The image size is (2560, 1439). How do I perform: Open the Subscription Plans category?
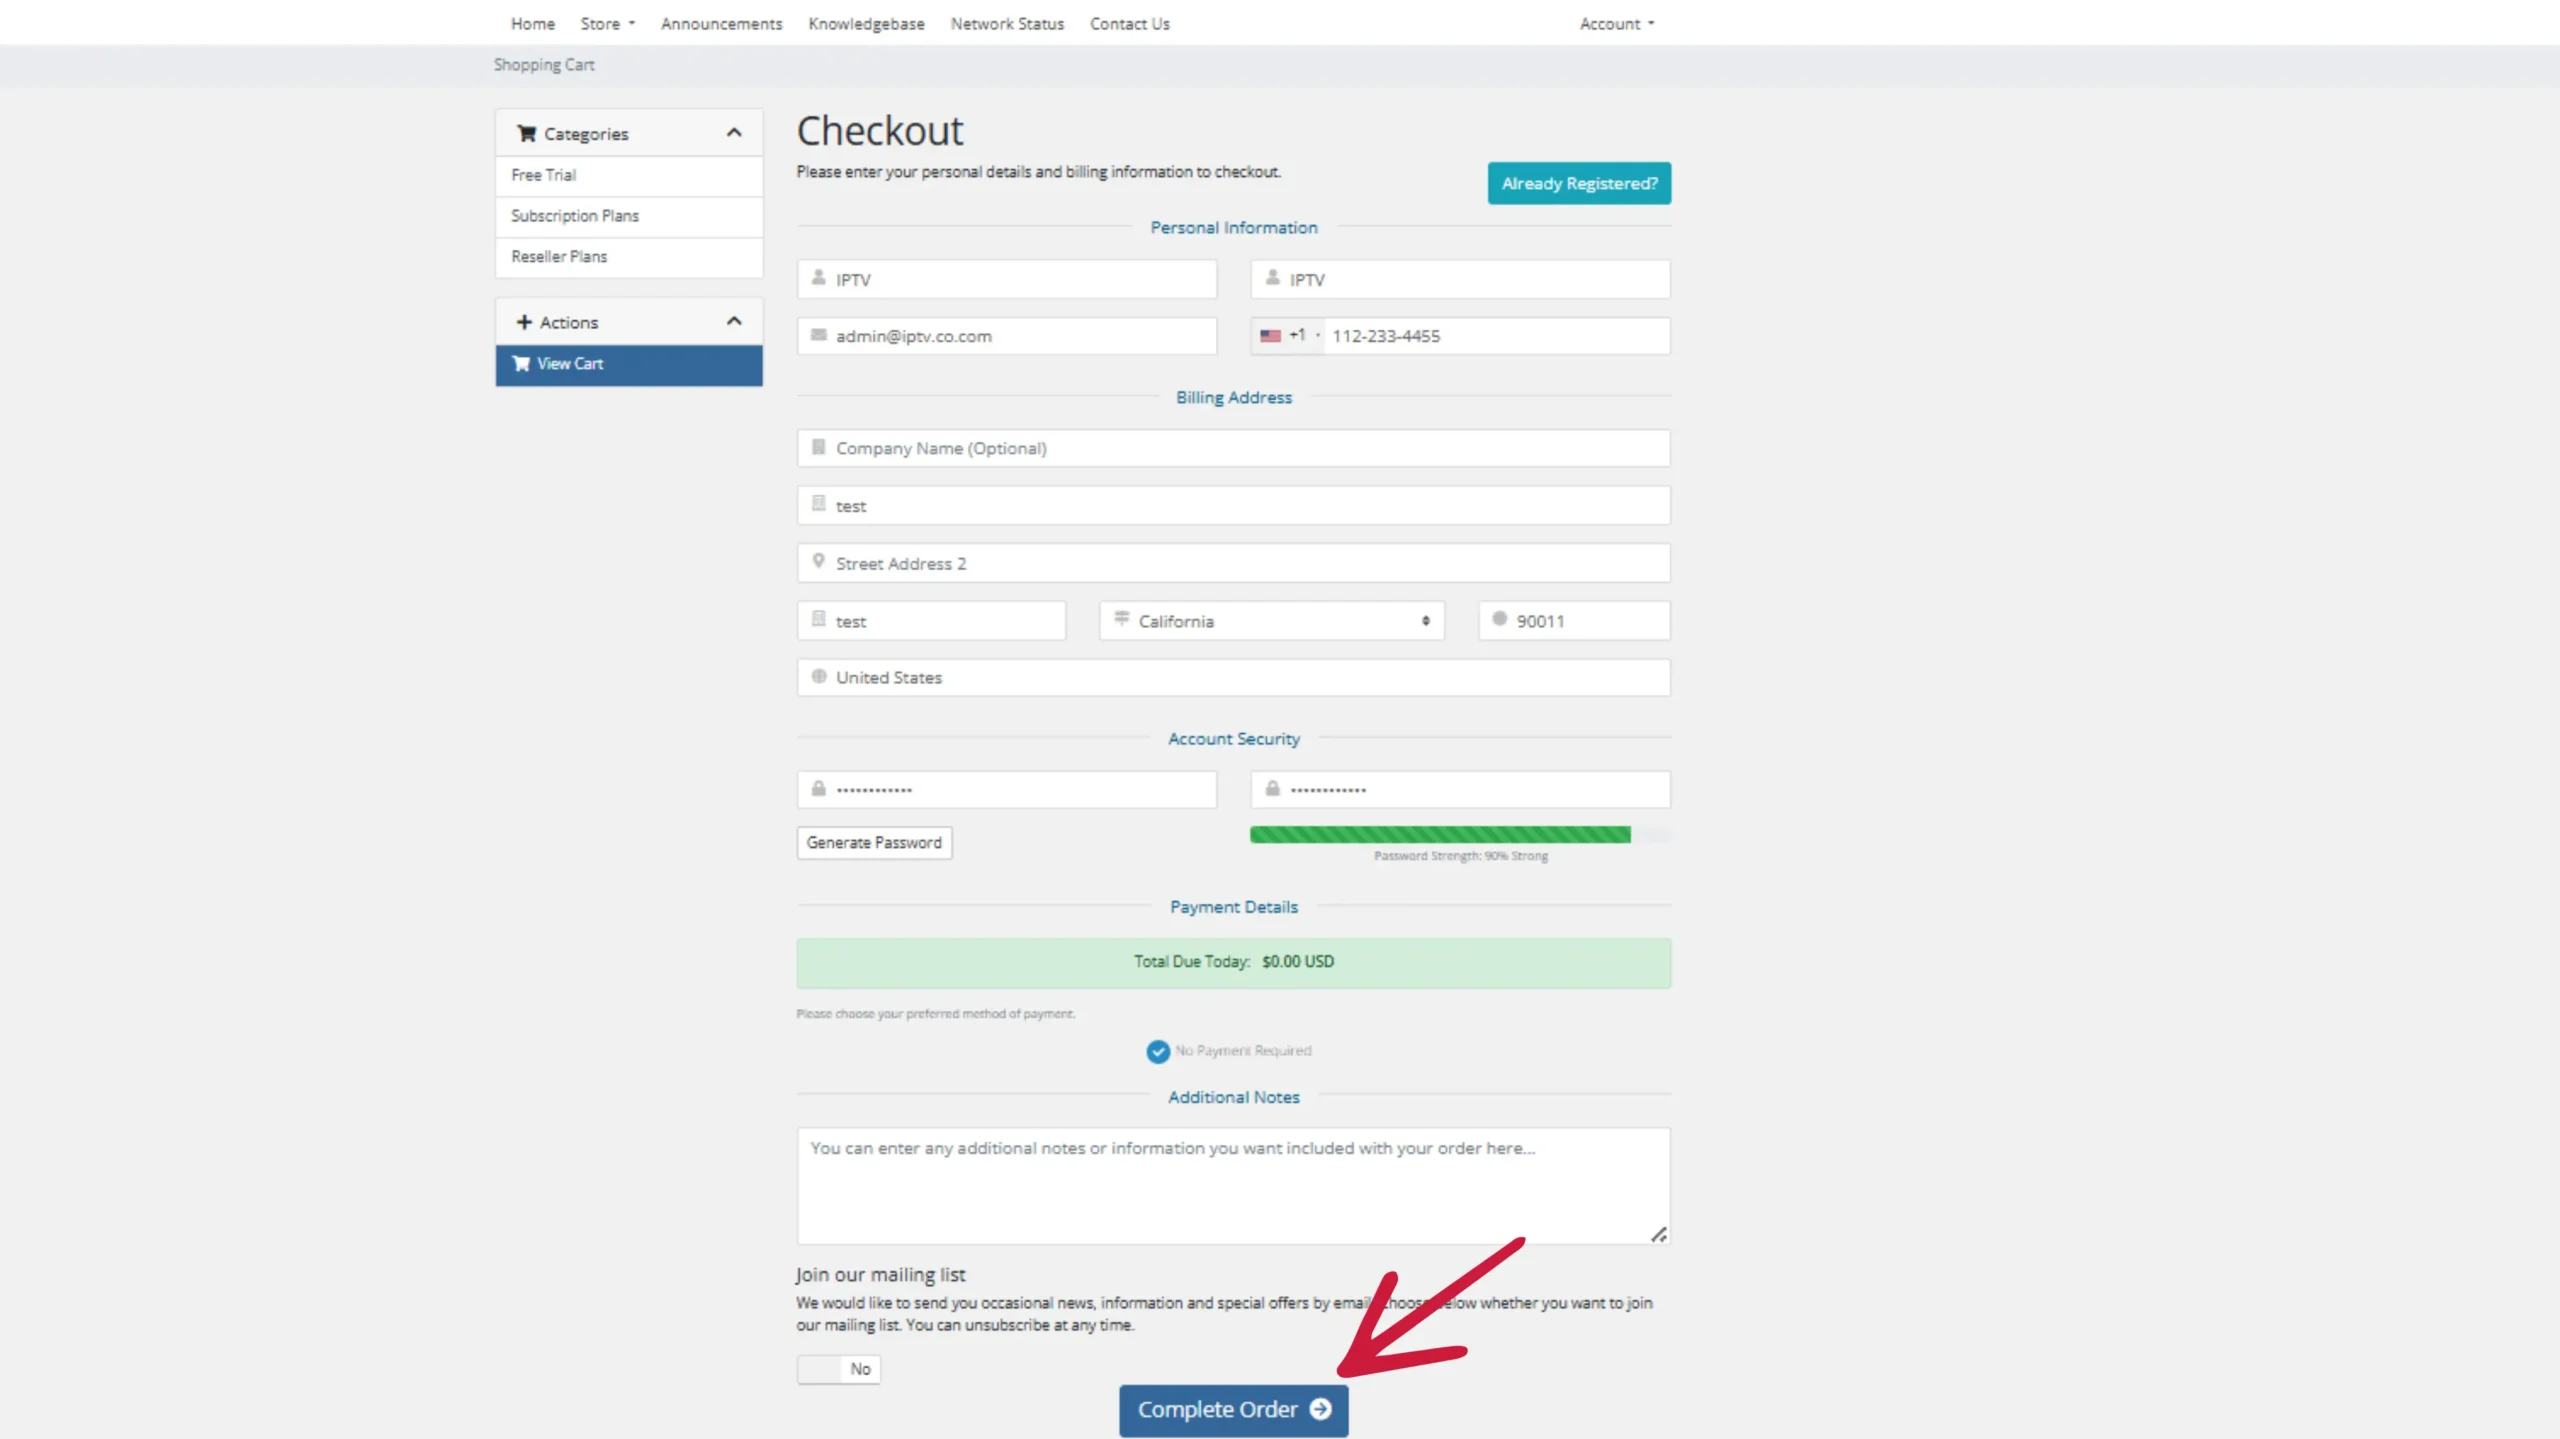[x=629, y=217]
